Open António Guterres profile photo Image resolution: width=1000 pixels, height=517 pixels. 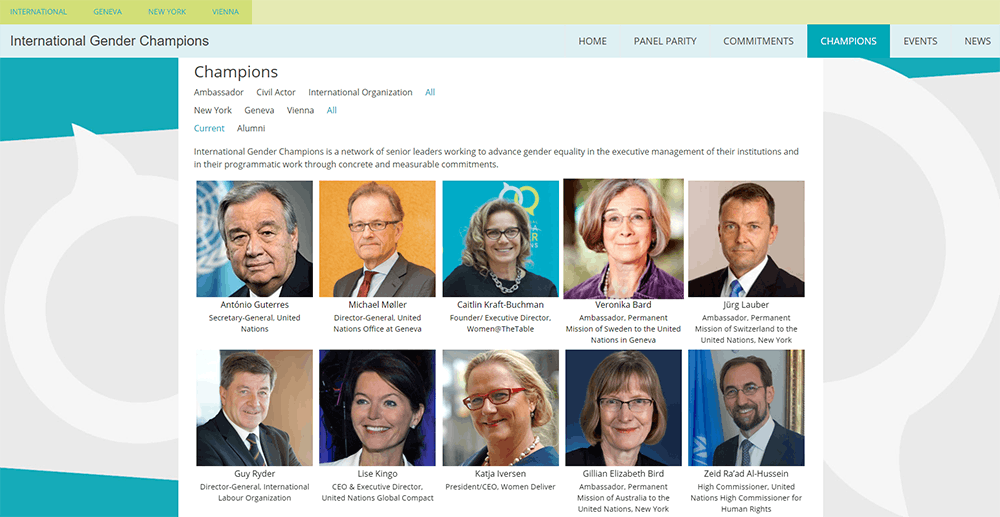254,238
